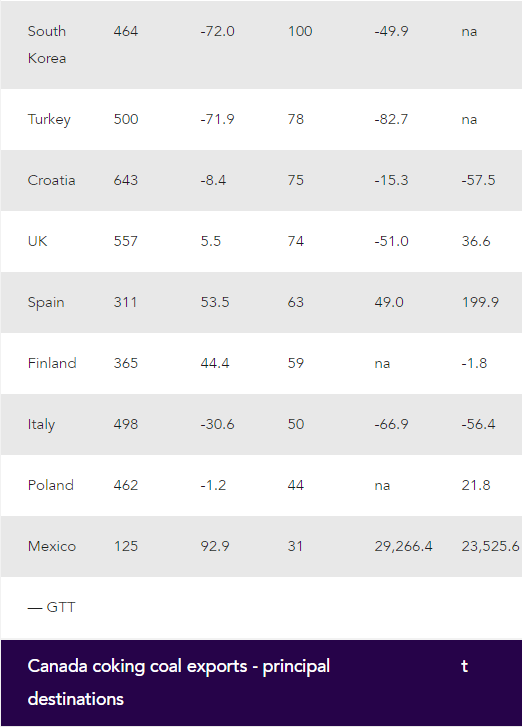Click Canada coking coal exports table header
The width and height of the screenshot is (522, 727).
coord(178,682)
